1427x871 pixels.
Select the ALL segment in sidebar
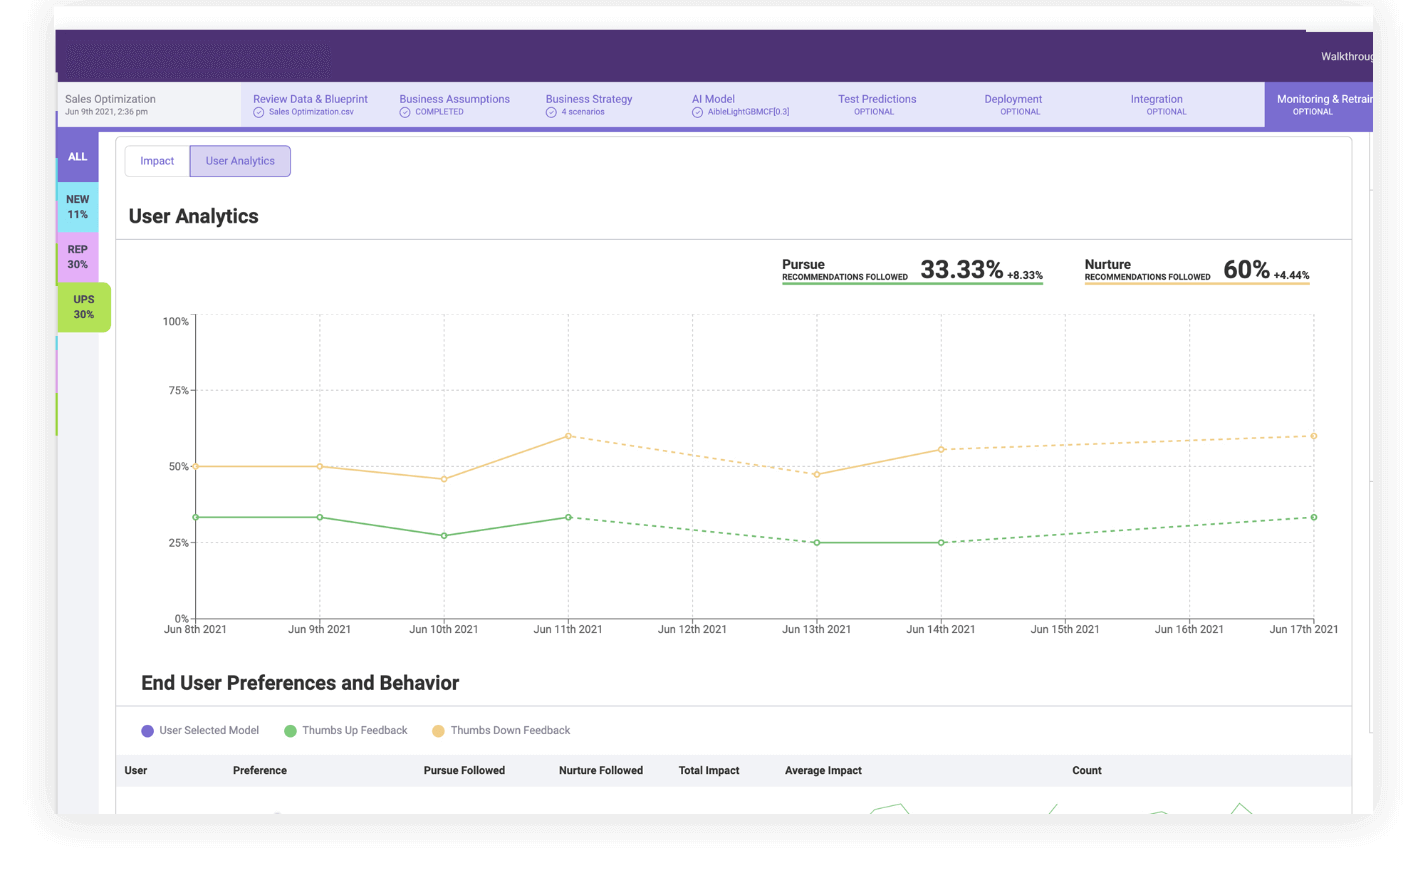tap(77, 157)
